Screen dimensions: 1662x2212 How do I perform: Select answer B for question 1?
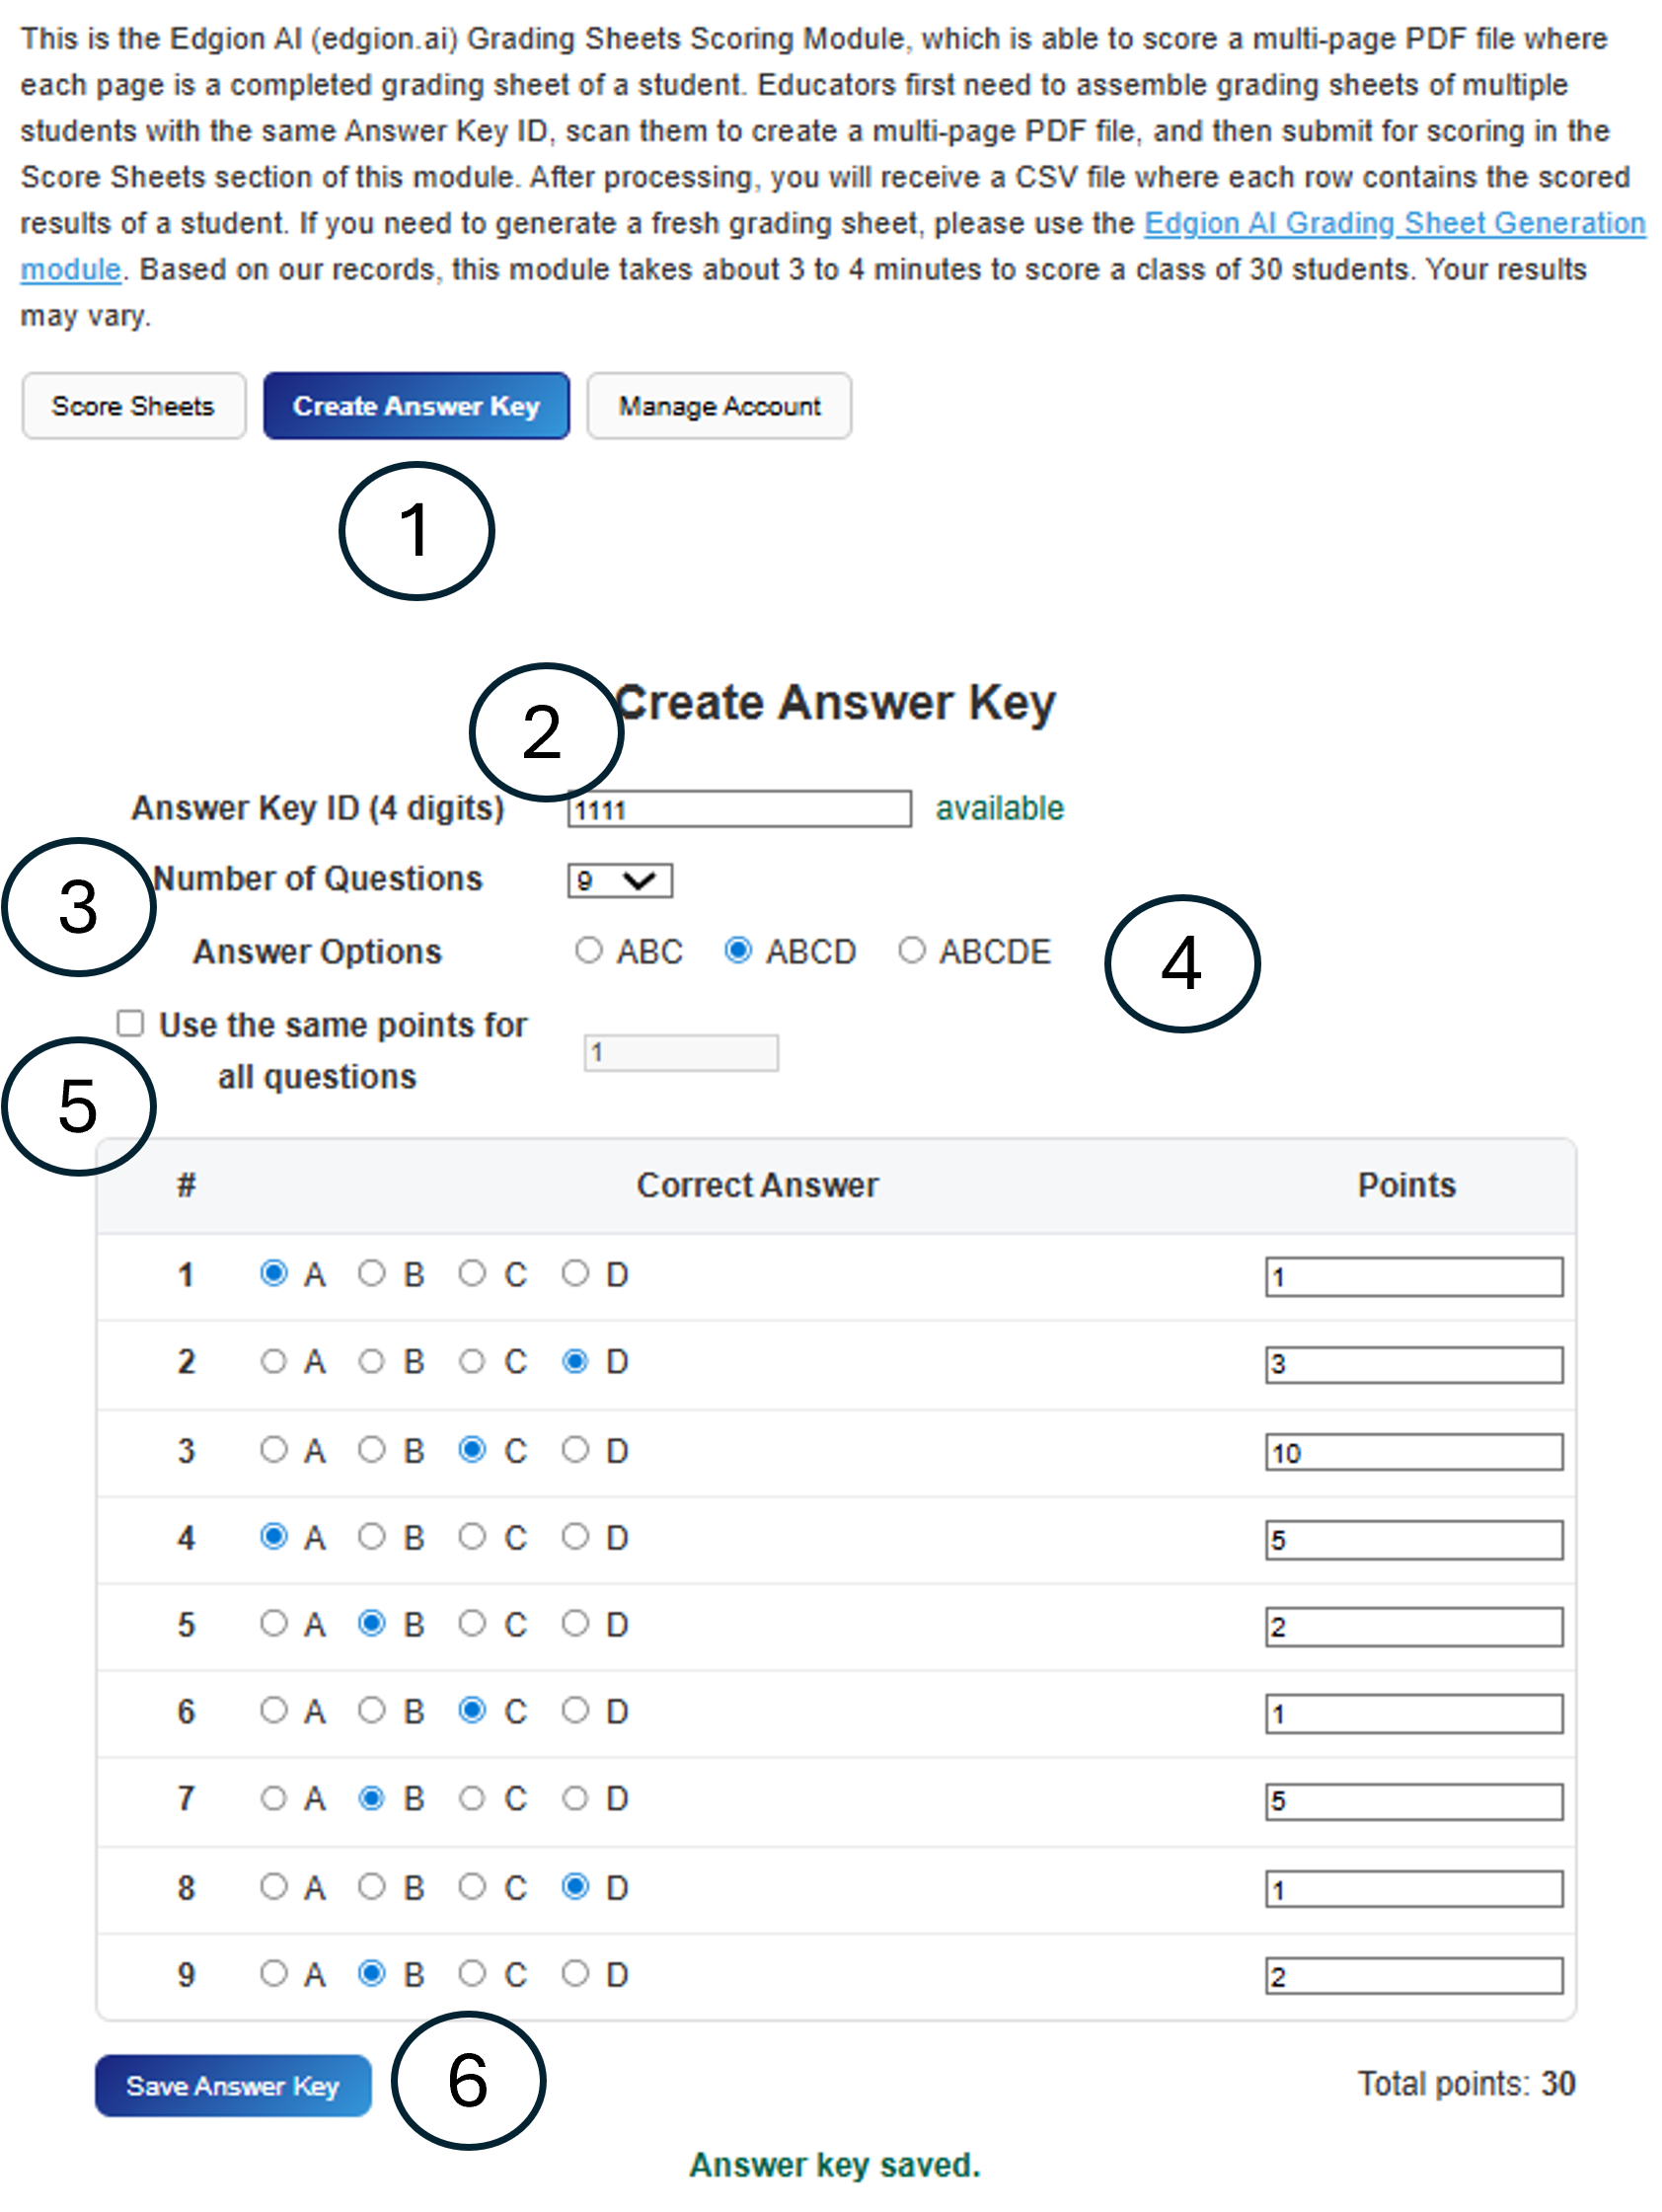[373, 1274]
